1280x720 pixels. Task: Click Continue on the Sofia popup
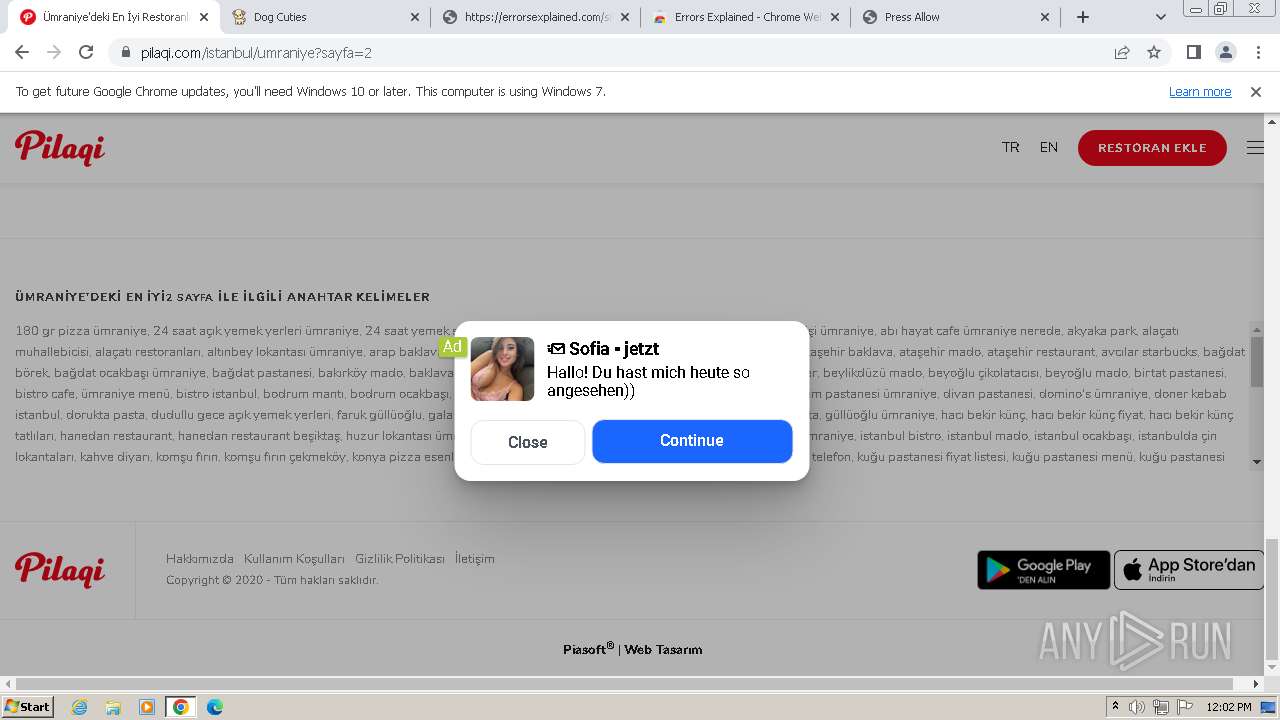point(692,441)
